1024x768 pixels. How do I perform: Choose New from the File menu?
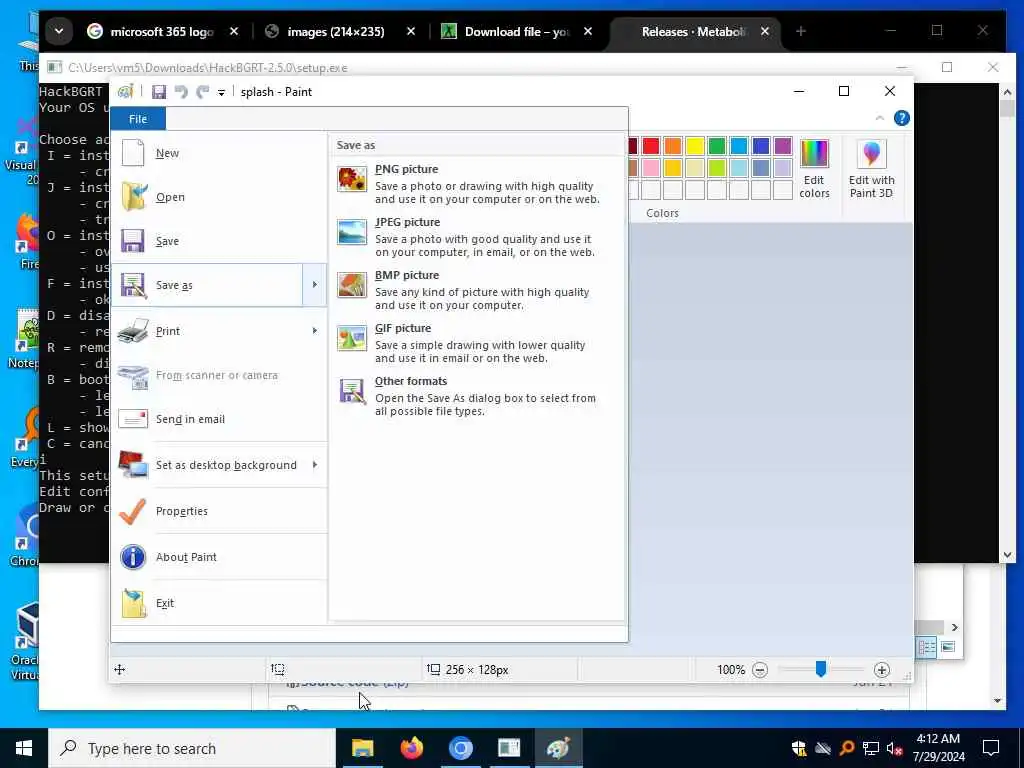(x=219, y=153)
